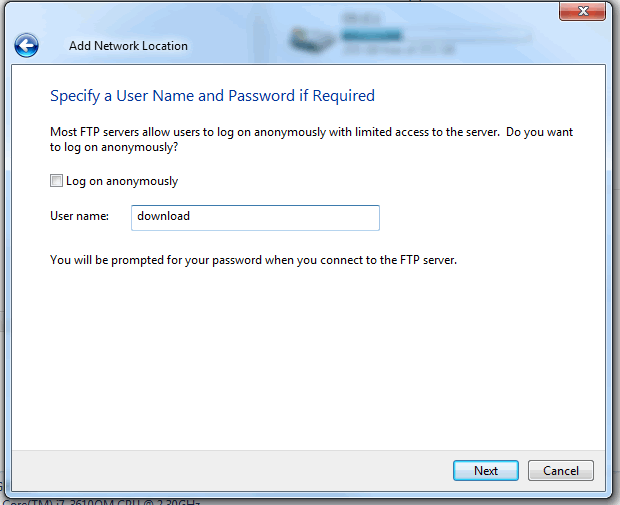The height and width of the screenshot is (505, 620).
Task: Close the Add Network Location wizard
Action: coord(586,12)
